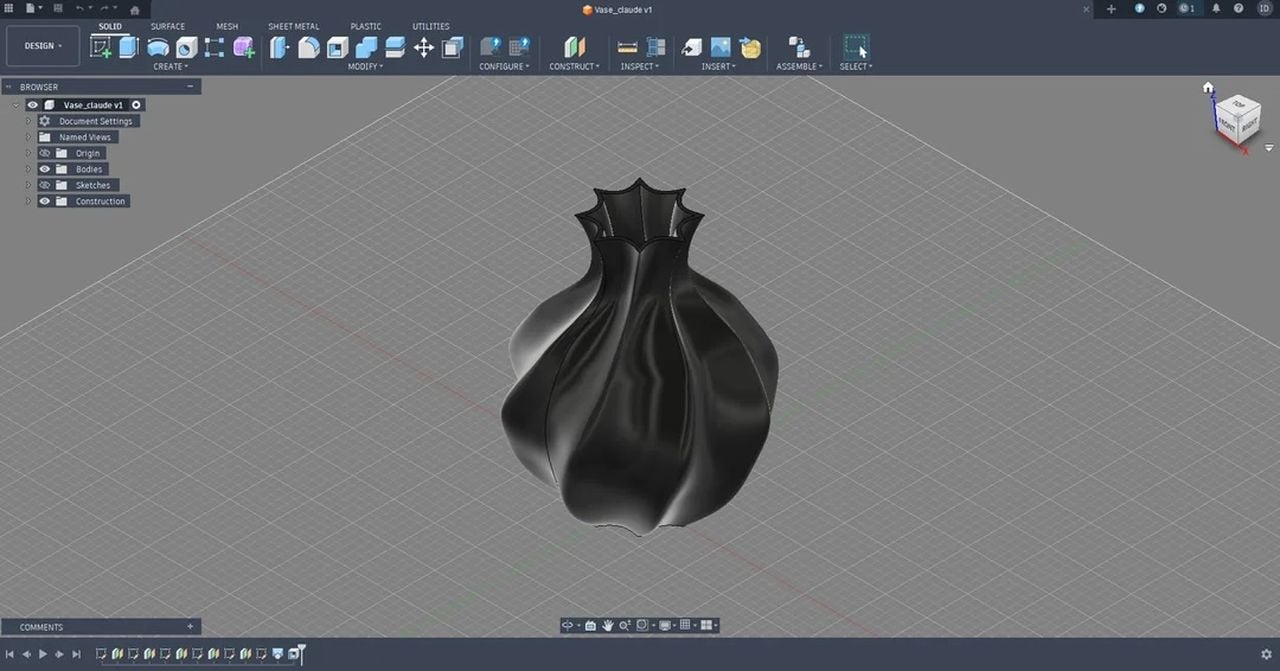
Task: Click the Configure table icon
Action: coord(519,47)
